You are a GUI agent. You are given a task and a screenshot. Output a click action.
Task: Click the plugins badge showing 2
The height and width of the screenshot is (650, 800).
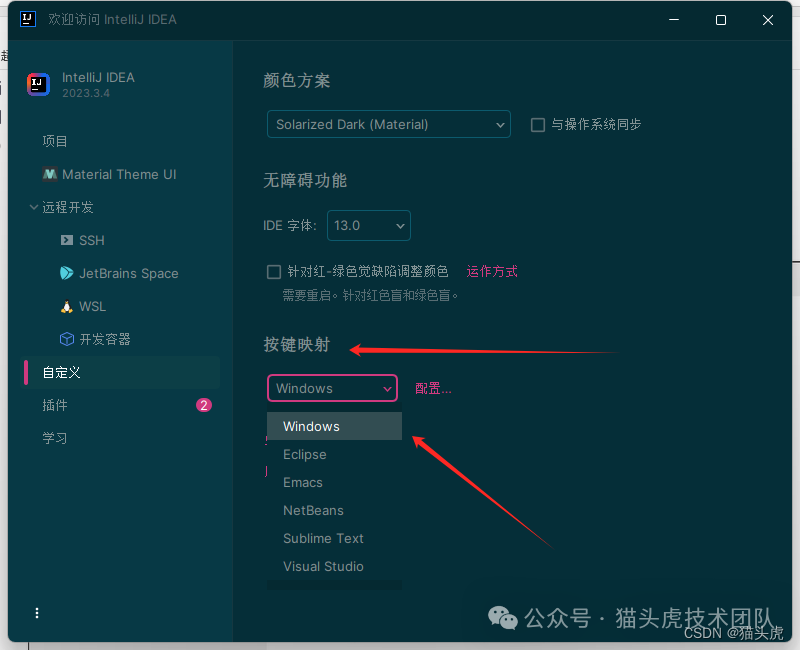point(204,405)
